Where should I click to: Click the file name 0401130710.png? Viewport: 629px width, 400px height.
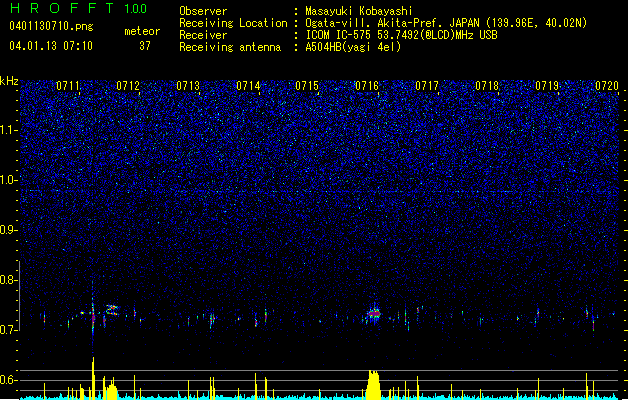click(51, 26)
